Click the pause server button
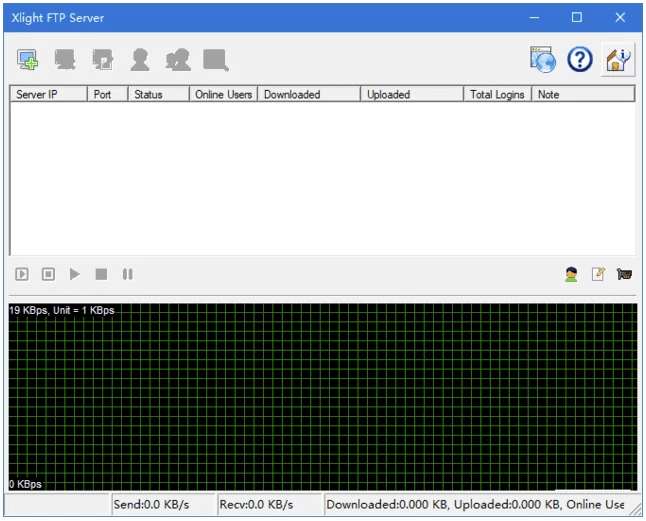Screen dimensions: 646x521 [128, 274]
